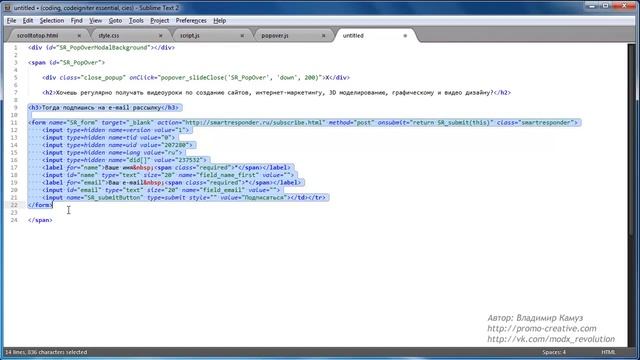The image size is (640, 360).
Task: Click the closing </form> tag
Action: [x=40, y=205]
